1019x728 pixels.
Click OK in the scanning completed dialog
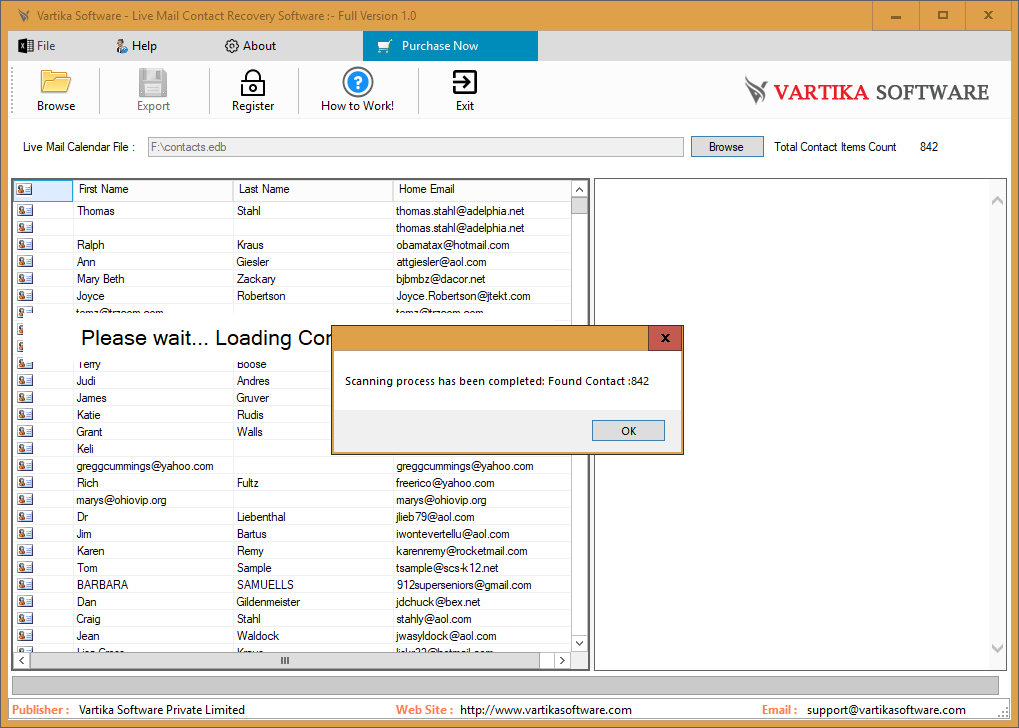[628, 430]
